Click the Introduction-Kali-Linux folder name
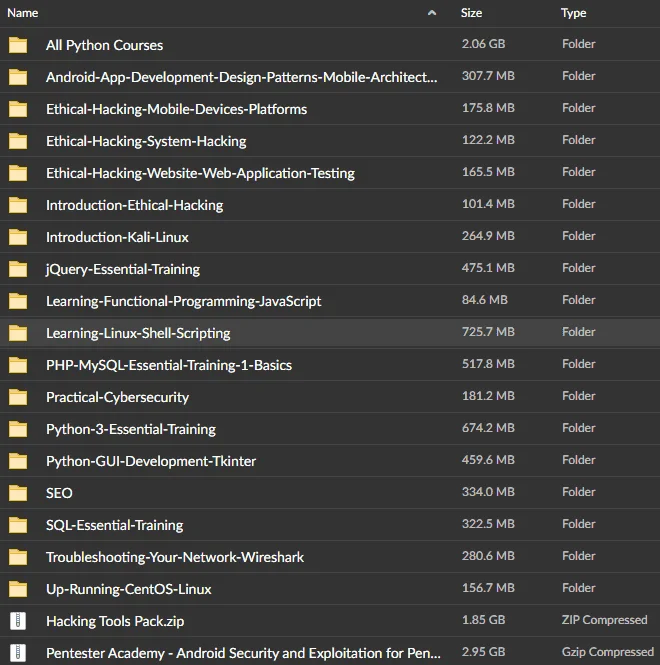The height and width of the screenshot is (665, 660). [117, 237]
